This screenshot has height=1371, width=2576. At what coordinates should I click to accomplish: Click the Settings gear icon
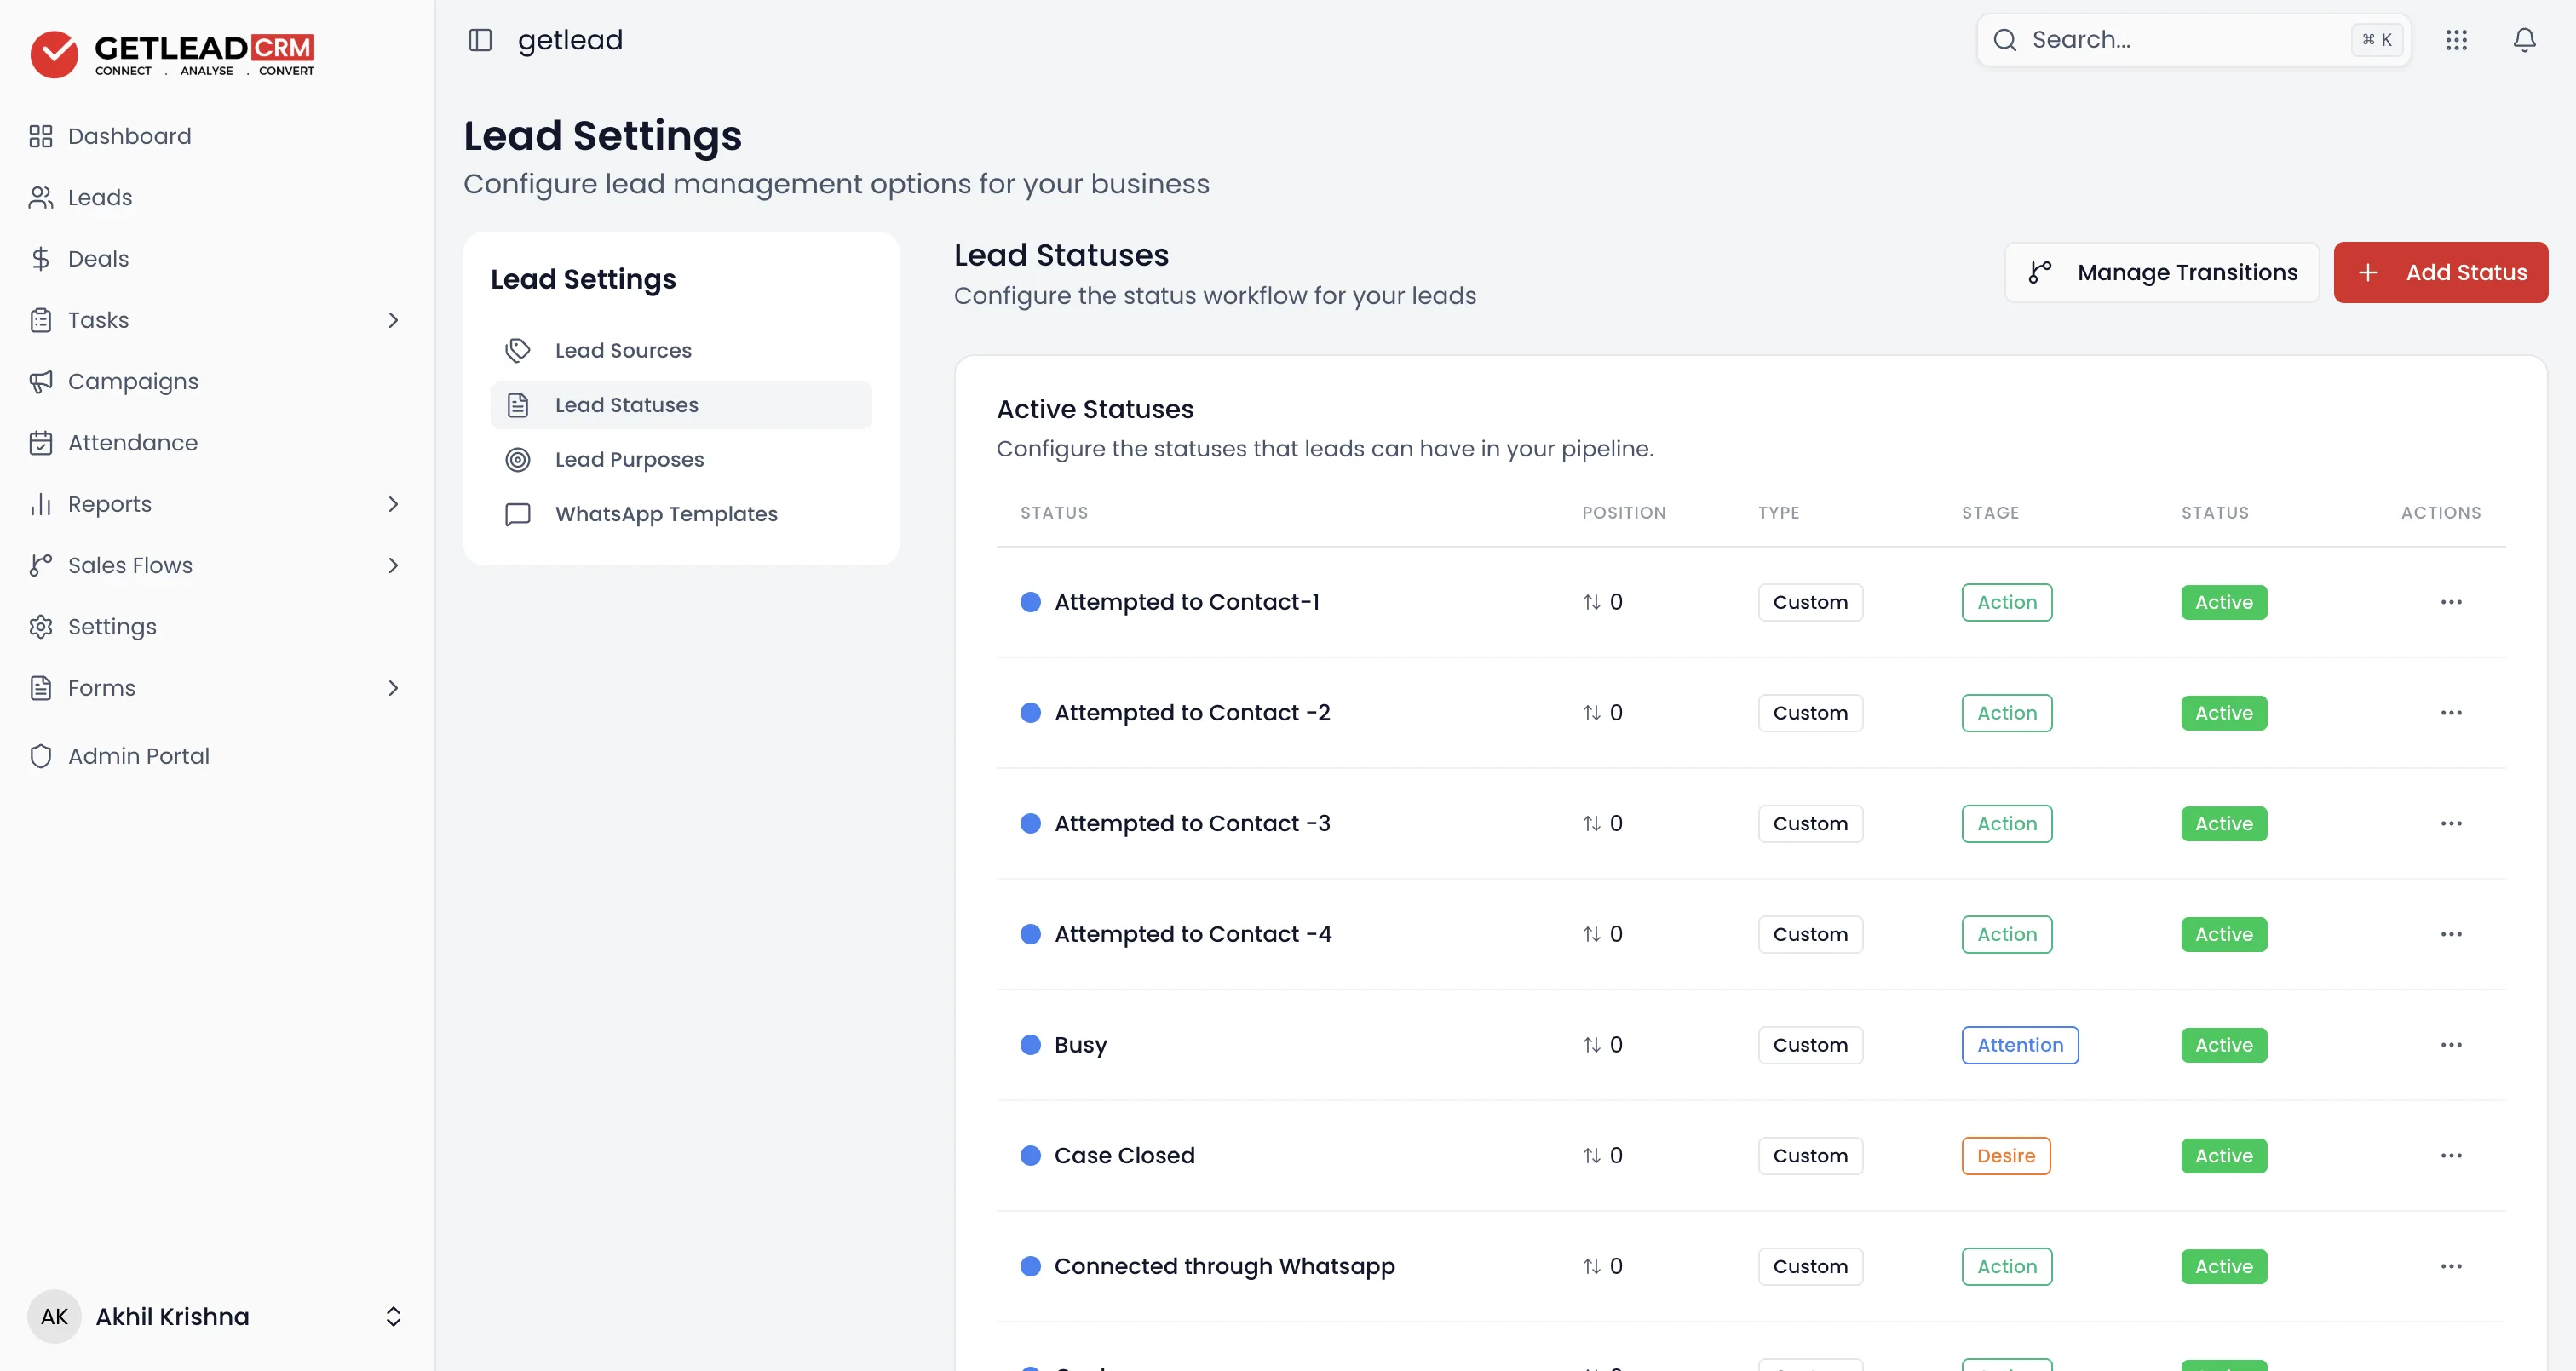[x=41, y=627]
